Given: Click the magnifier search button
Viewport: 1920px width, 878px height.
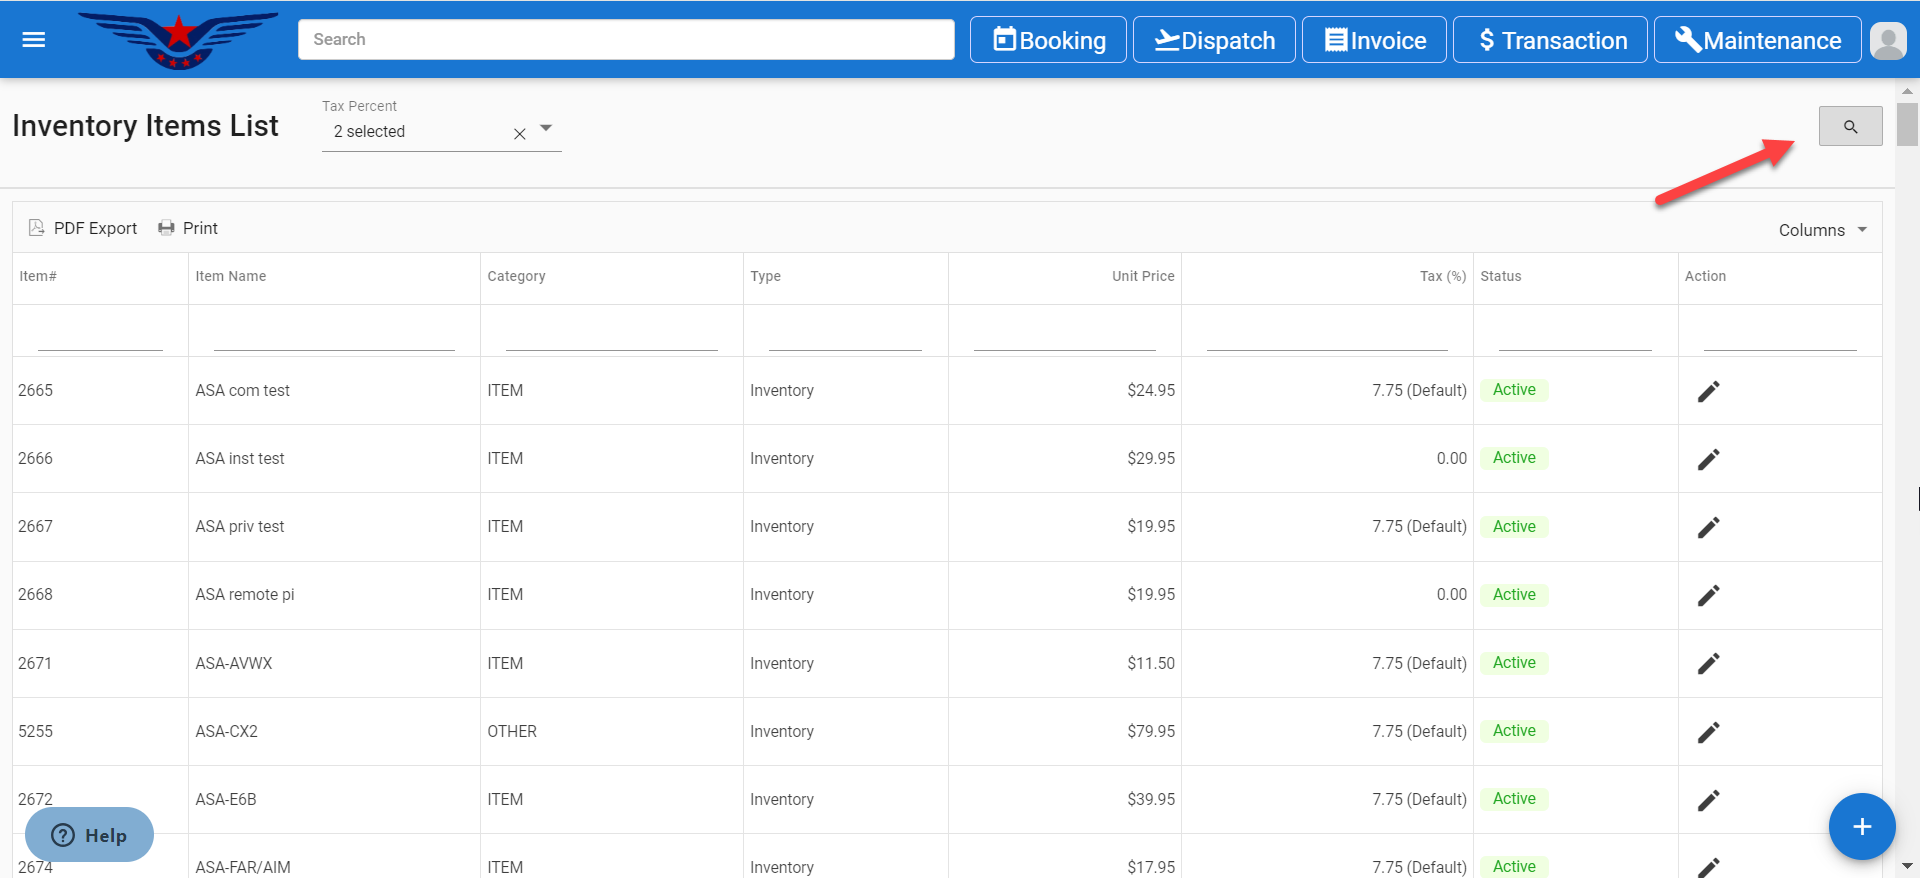Looking at the screenshot, I should pos(1850,127).
